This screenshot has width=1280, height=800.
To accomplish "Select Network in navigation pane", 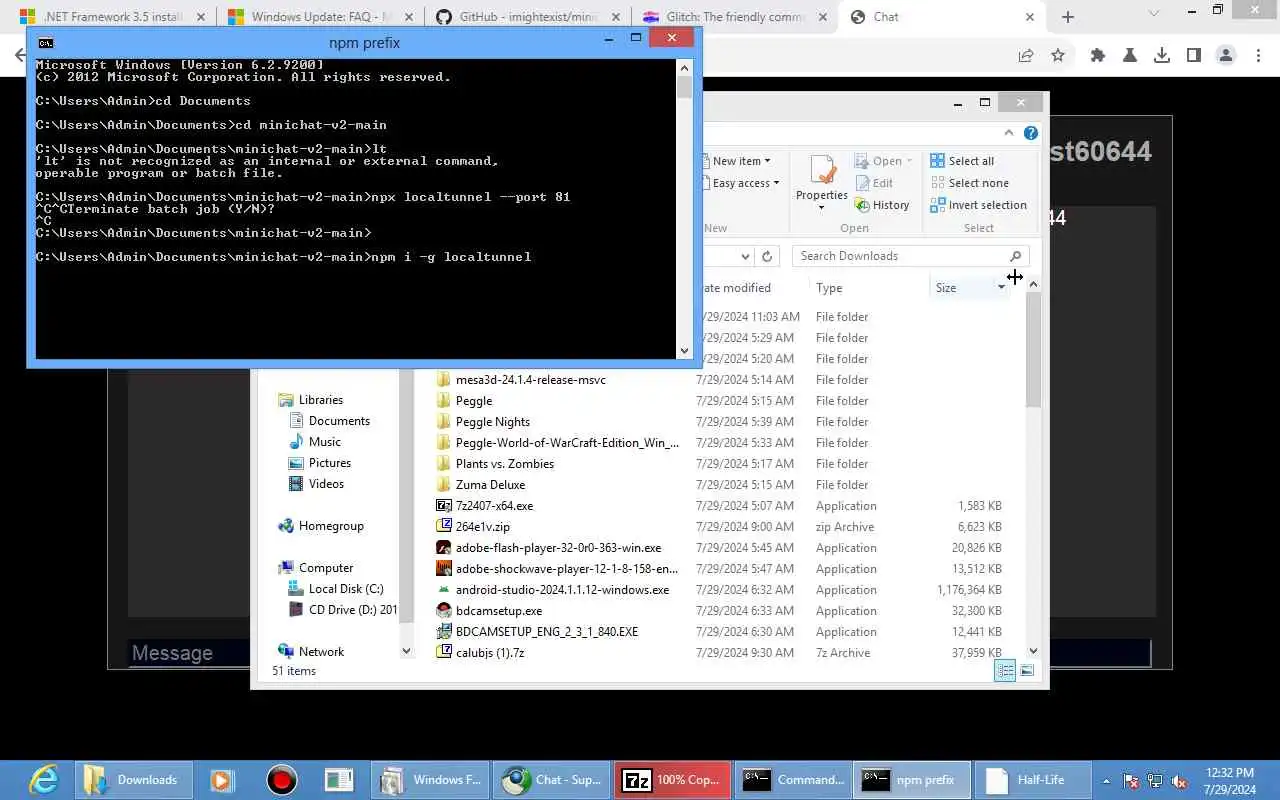I will (311, 652).
